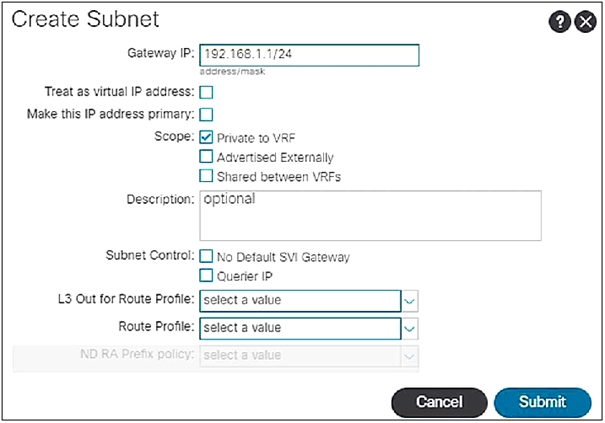
Task: Click ND RA Prefix policy field
Action: pos(299,355)
